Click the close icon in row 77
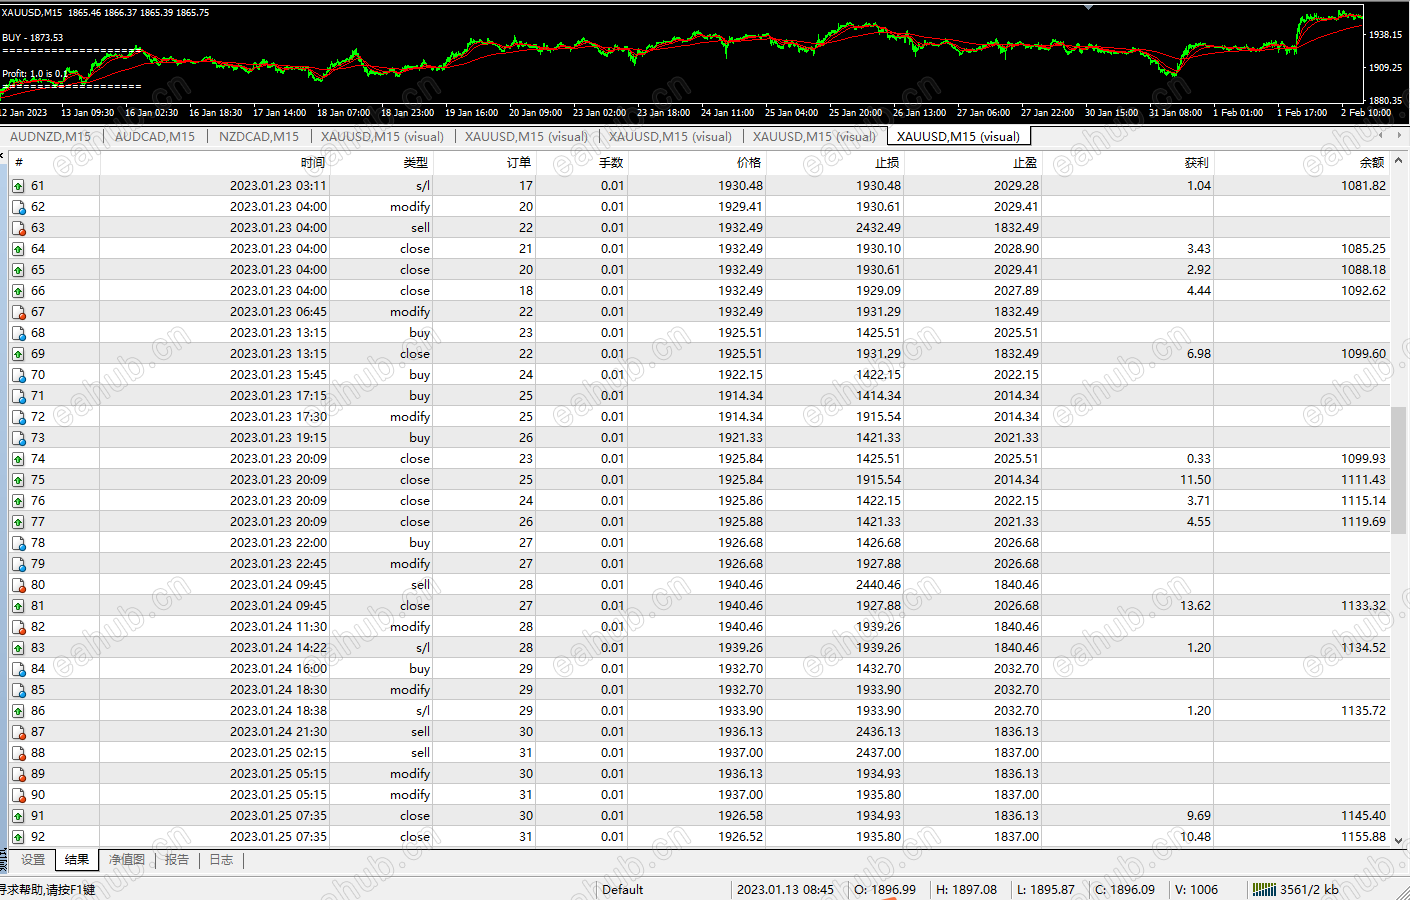This screenshot has width=1410, height=900. [18, 522]
